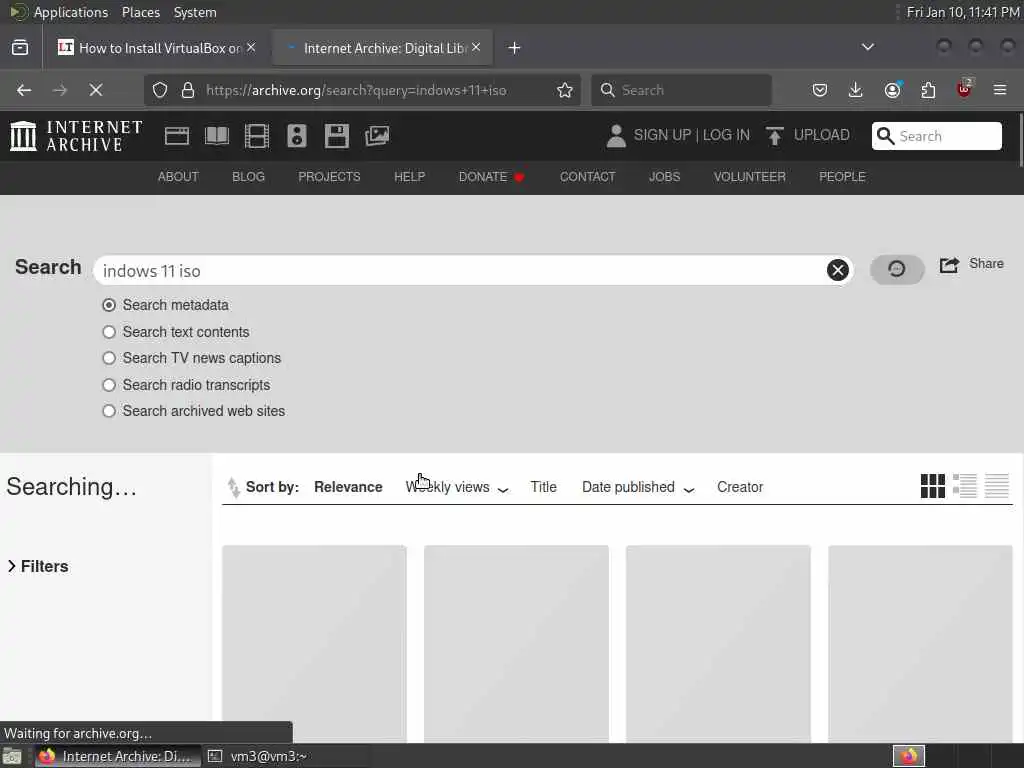Sort results by Relevance
Viewport: 1024px width, 768px height.
(x=348, y=487)
